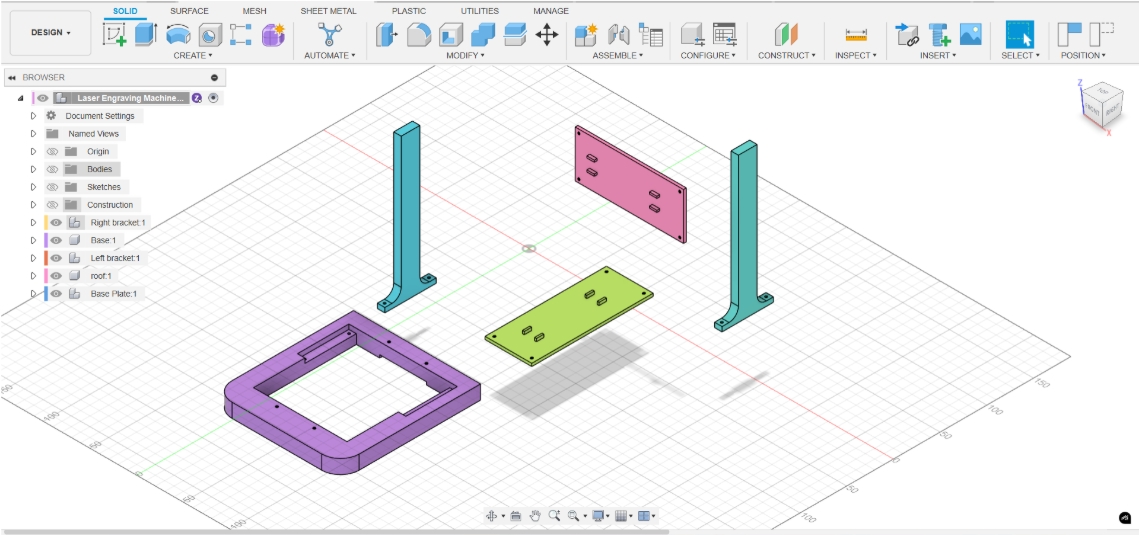
Task: Select the Joint tool
Action: click(618, 34)
